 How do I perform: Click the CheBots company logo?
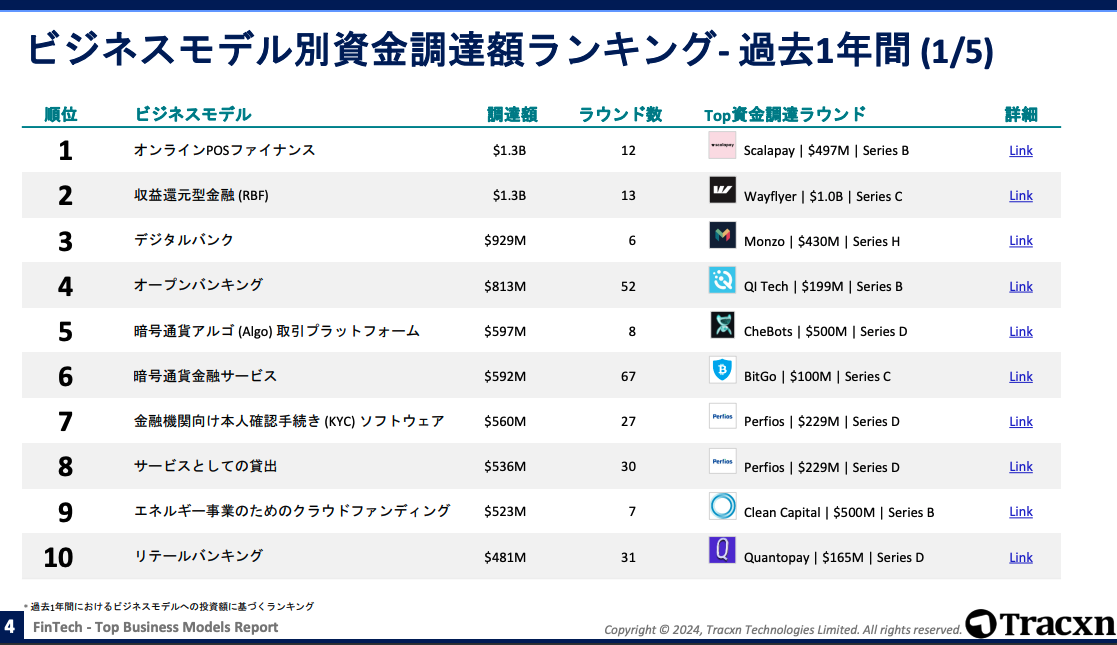(722, 326)
